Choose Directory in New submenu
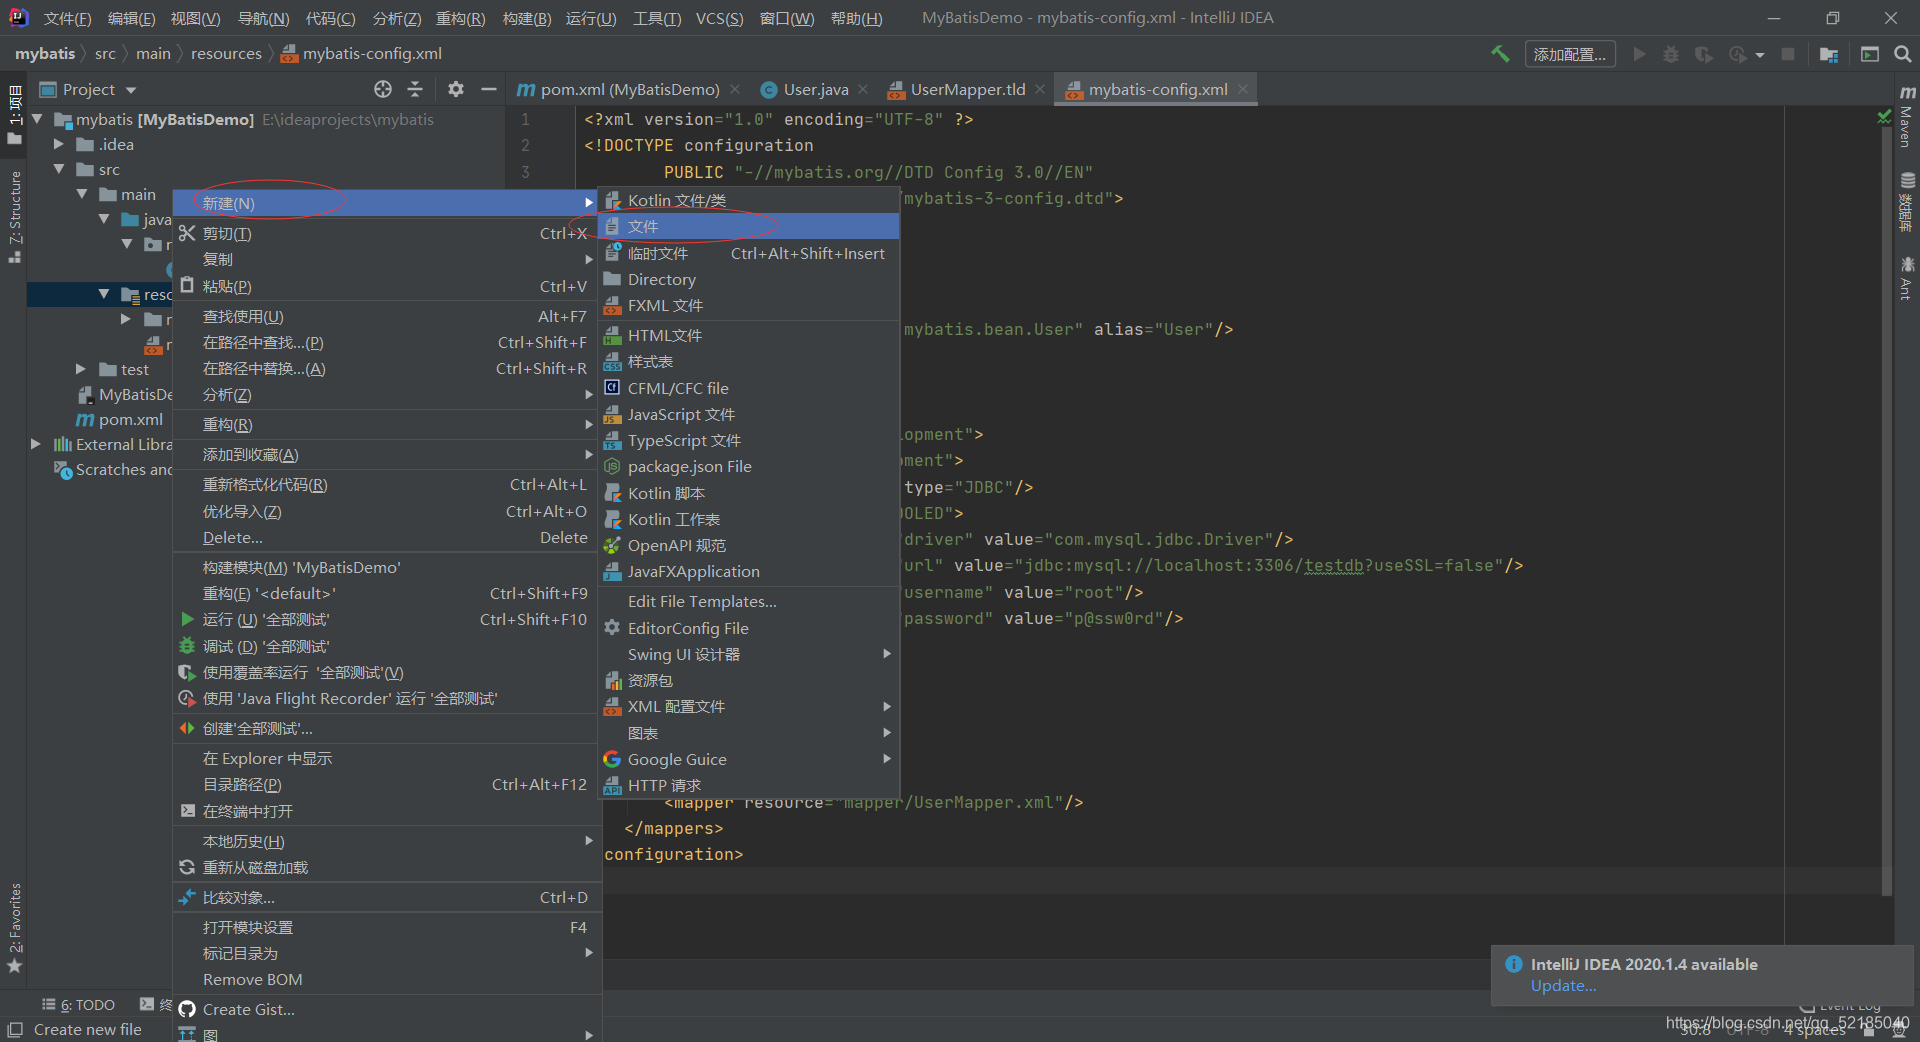Viewport: 1920px width, 1042px height. [x=748, y=279]
